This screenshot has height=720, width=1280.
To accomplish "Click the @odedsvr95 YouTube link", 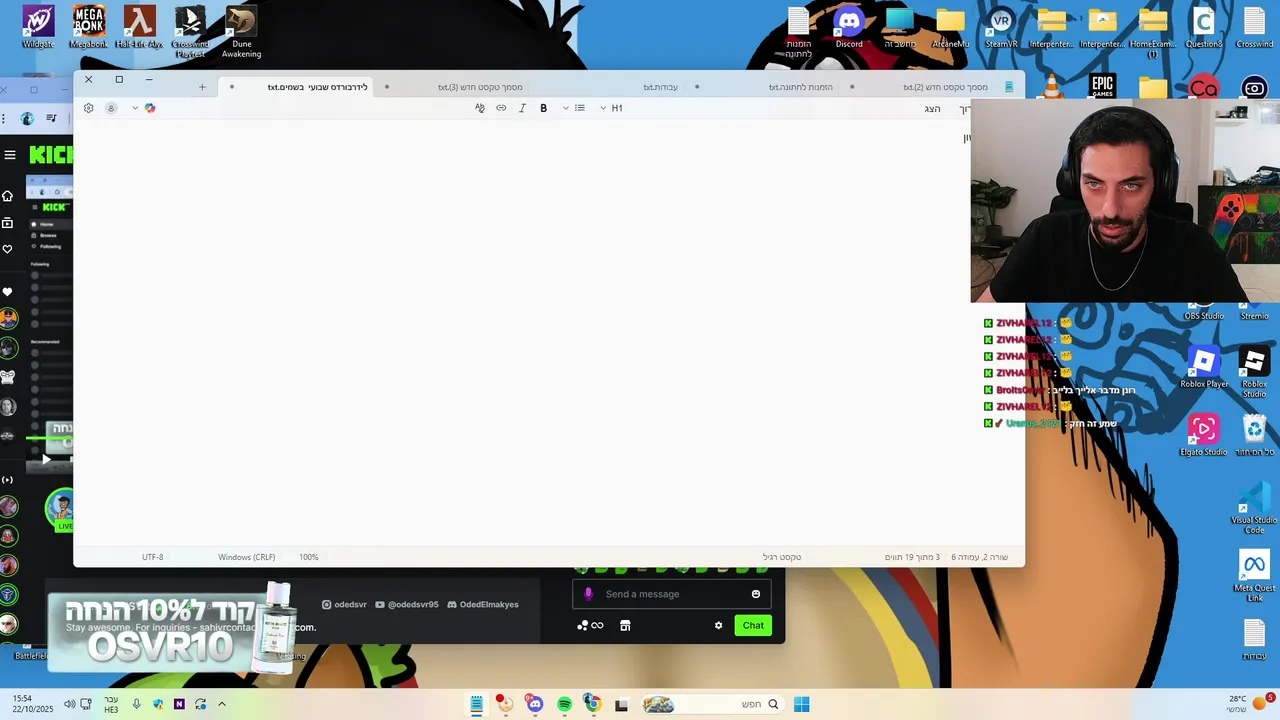I will [x=407, y=605].
